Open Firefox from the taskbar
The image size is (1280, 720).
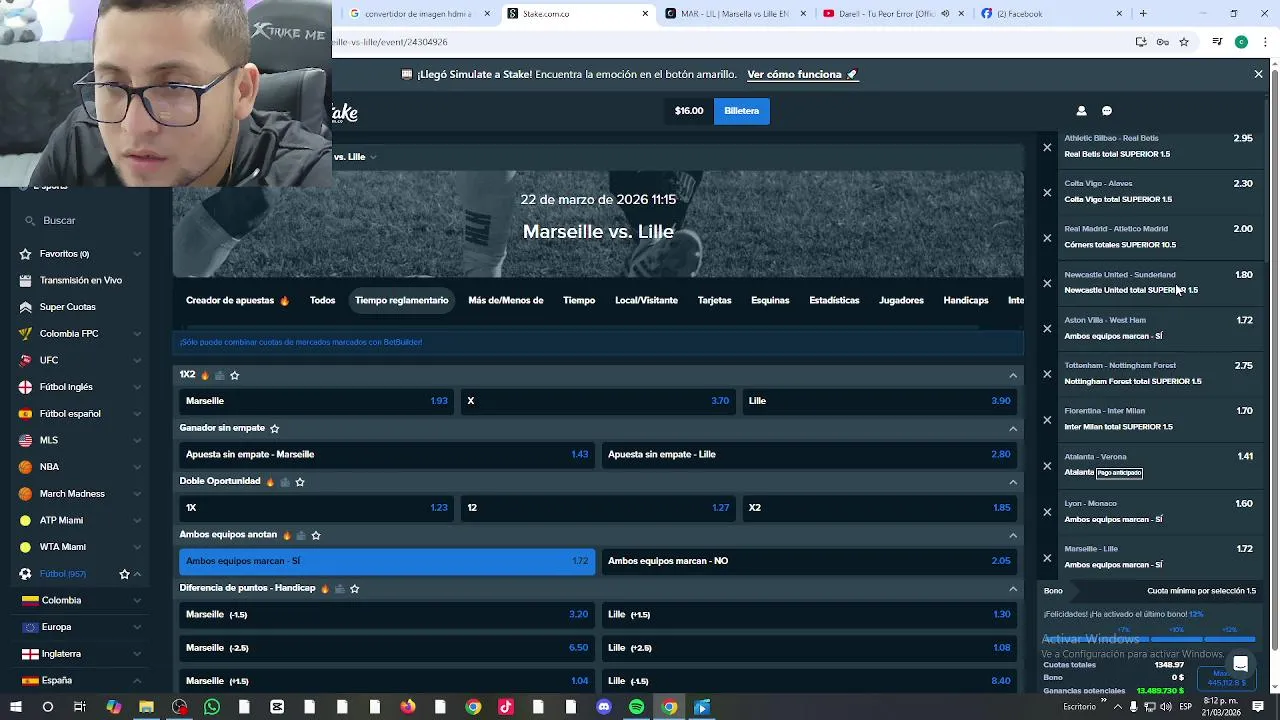(x=408, y=707)
